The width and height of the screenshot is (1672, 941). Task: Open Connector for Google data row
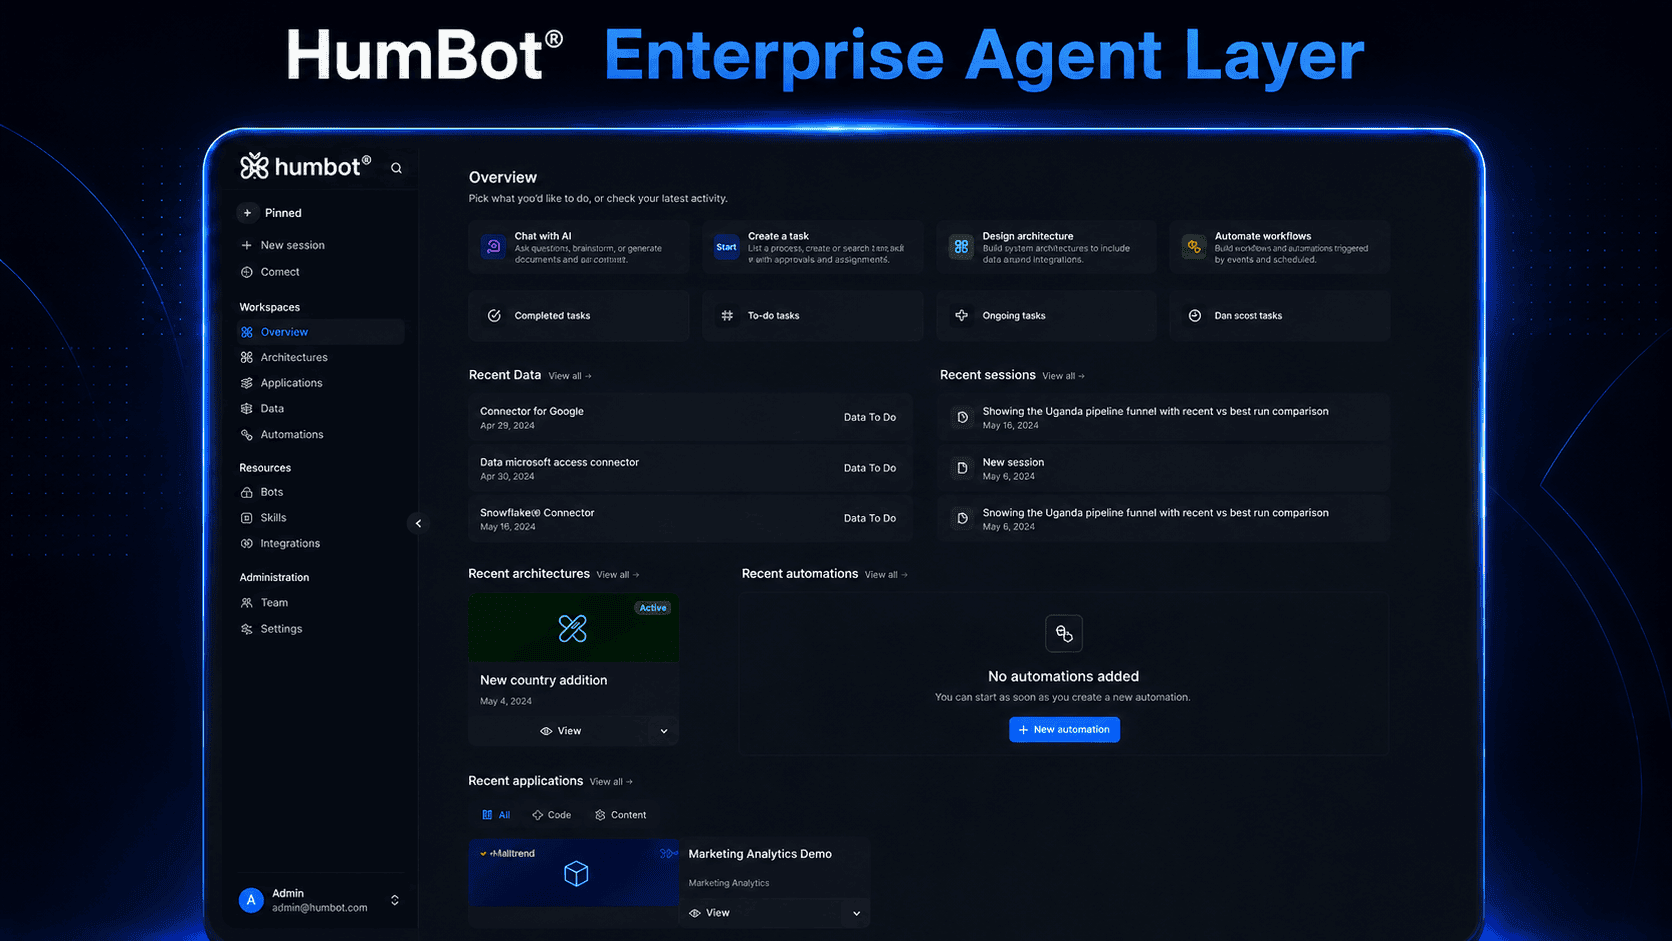coord(690,418)
